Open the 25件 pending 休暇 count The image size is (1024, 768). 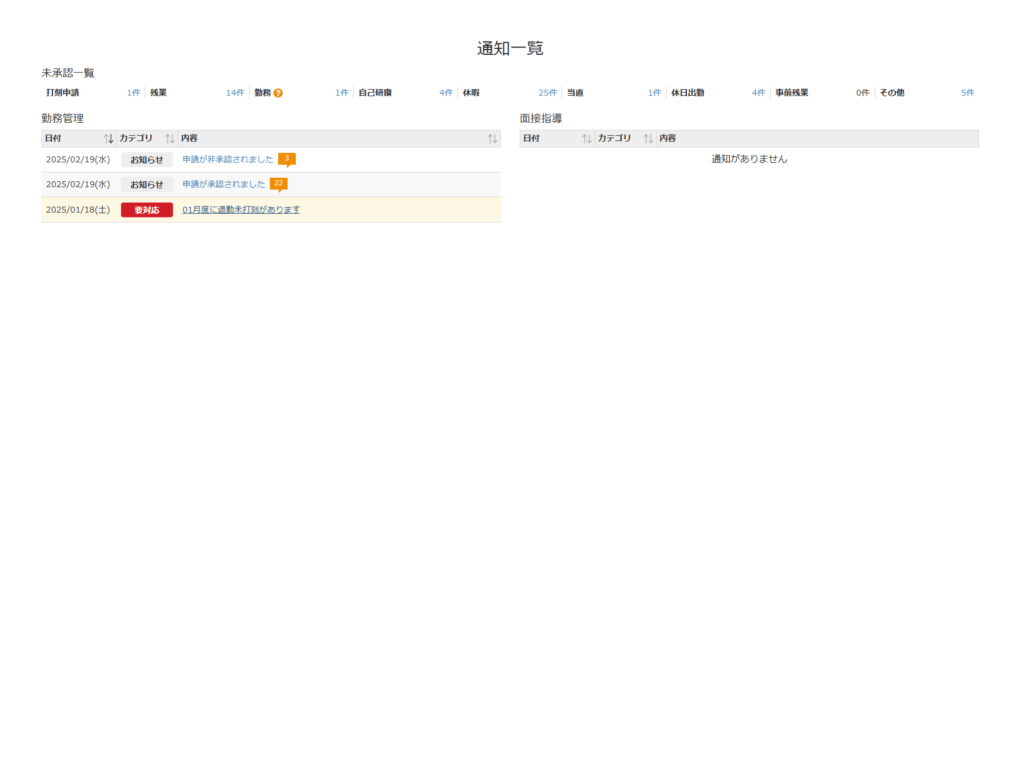(547, 93)
